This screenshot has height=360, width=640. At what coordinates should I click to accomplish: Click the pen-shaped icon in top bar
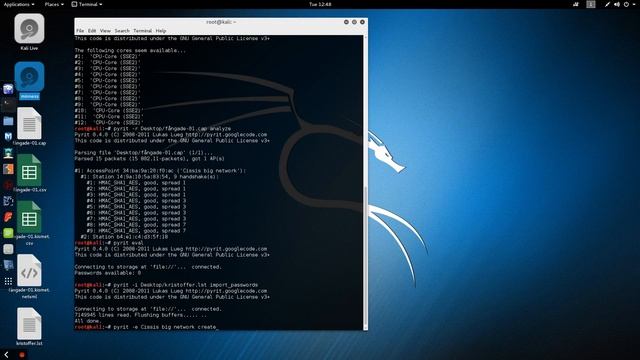607,4
